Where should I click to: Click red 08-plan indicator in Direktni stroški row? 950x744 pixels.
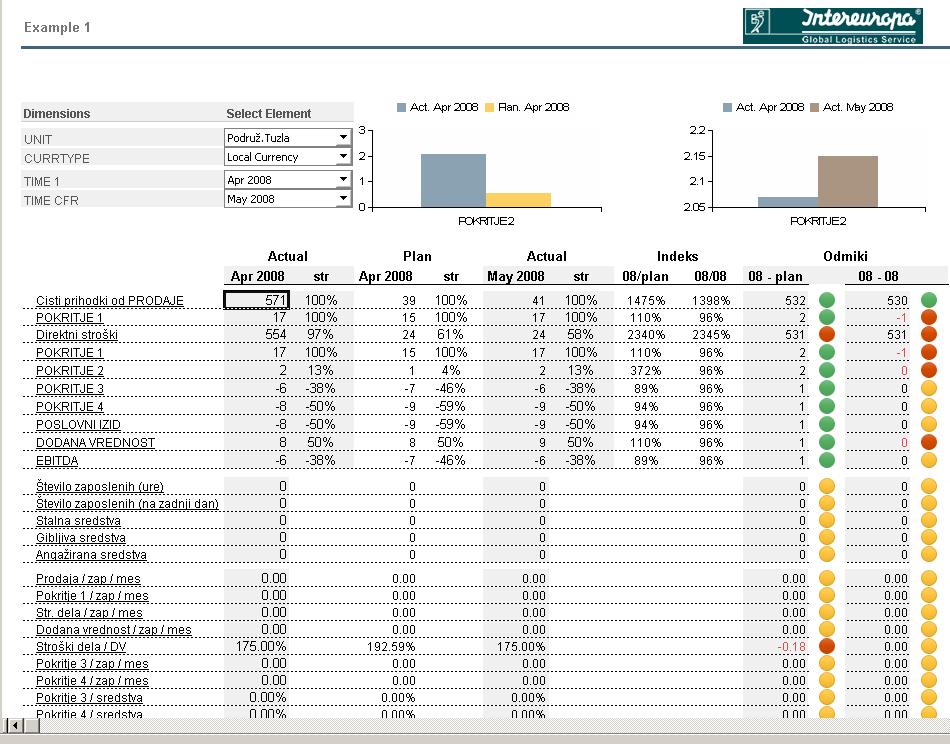827,334
